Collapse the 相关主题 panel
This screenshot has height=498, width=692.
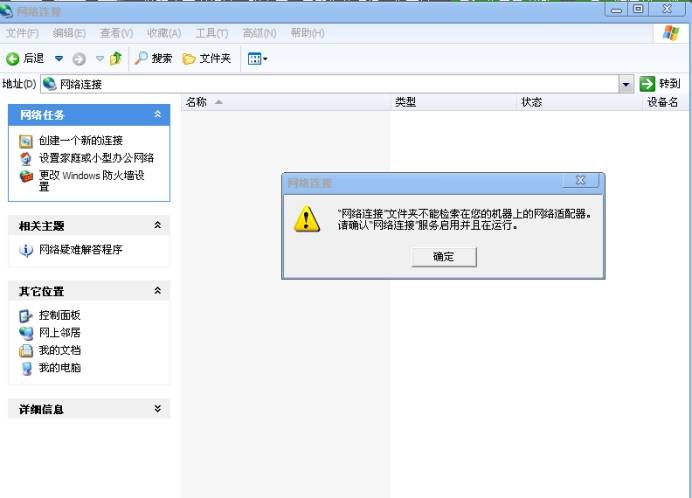pyautogui.click(x=158, y=226)
